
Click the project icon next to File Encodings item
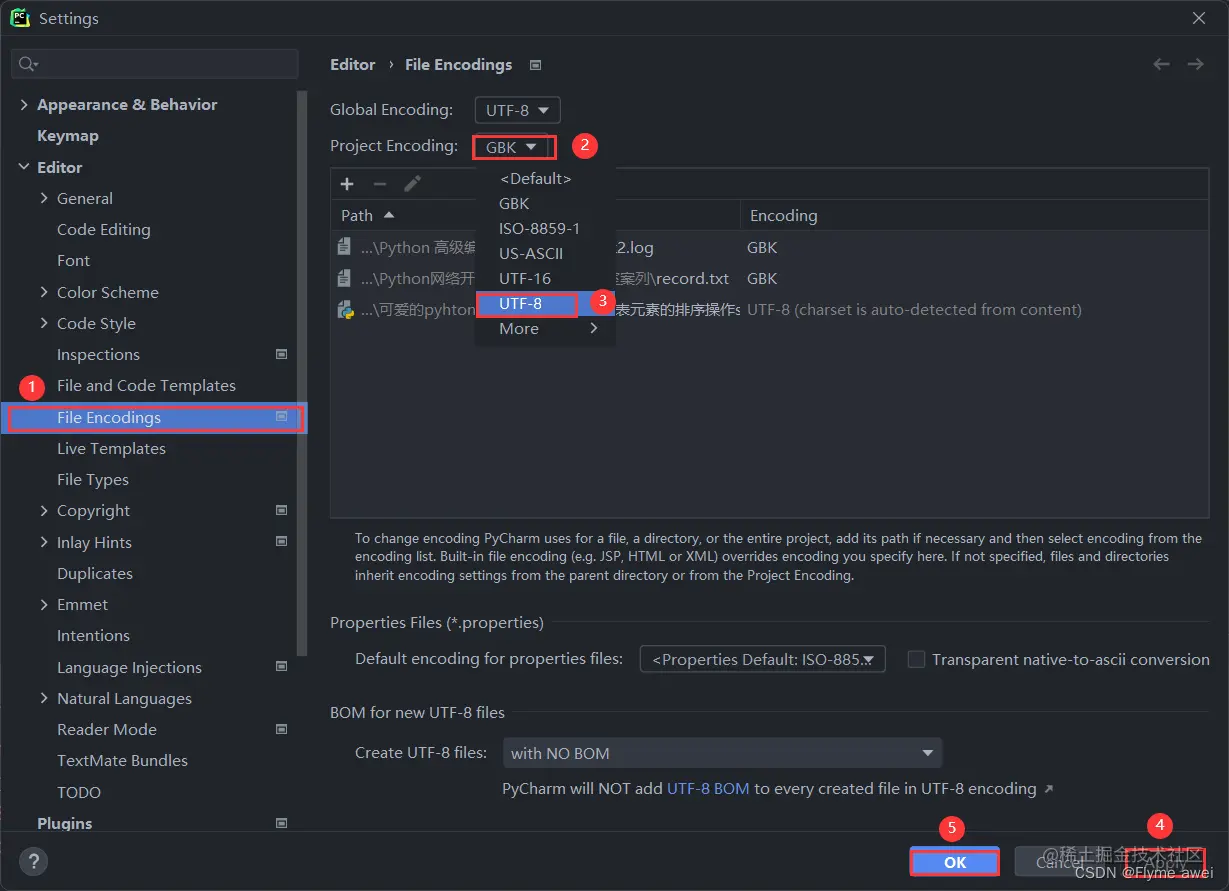pyautogui.click(x=281, y=417)
